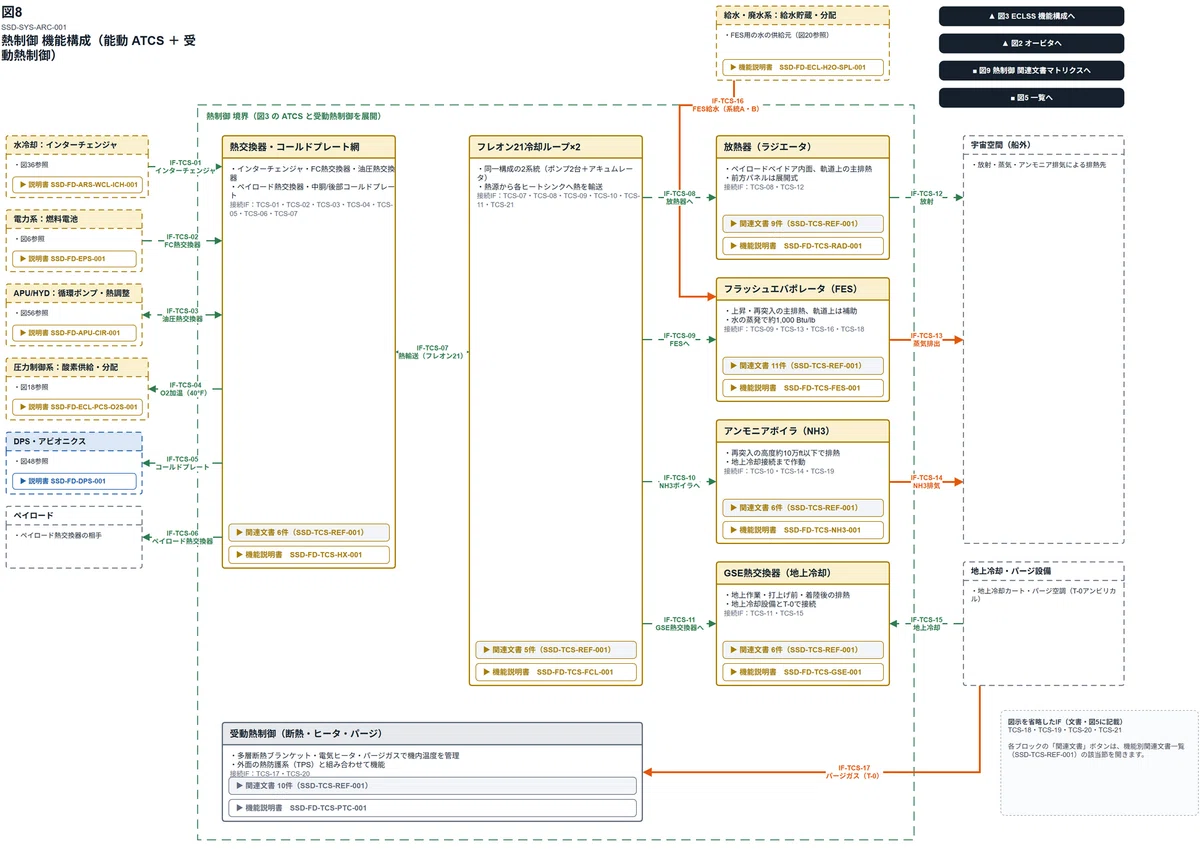Screen dimensions: 1200x849
Task: Open the 図3 ECLSS 機能構成へ navigation button
Action: click(x=1031, y=16)
